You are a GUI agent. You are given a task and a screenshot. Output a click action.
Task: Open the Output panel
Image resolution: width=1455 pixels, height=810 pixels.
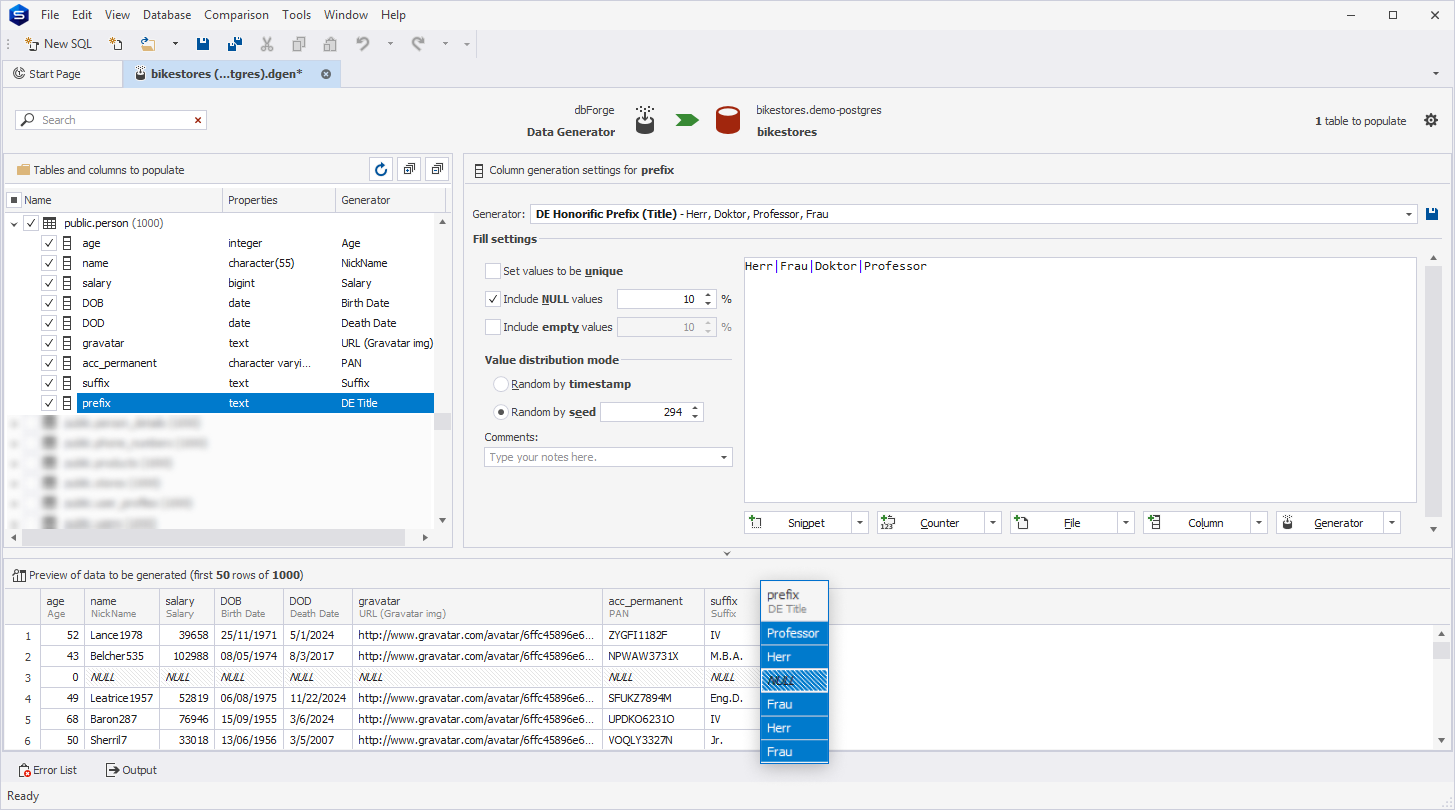click(x=131, y=770)
